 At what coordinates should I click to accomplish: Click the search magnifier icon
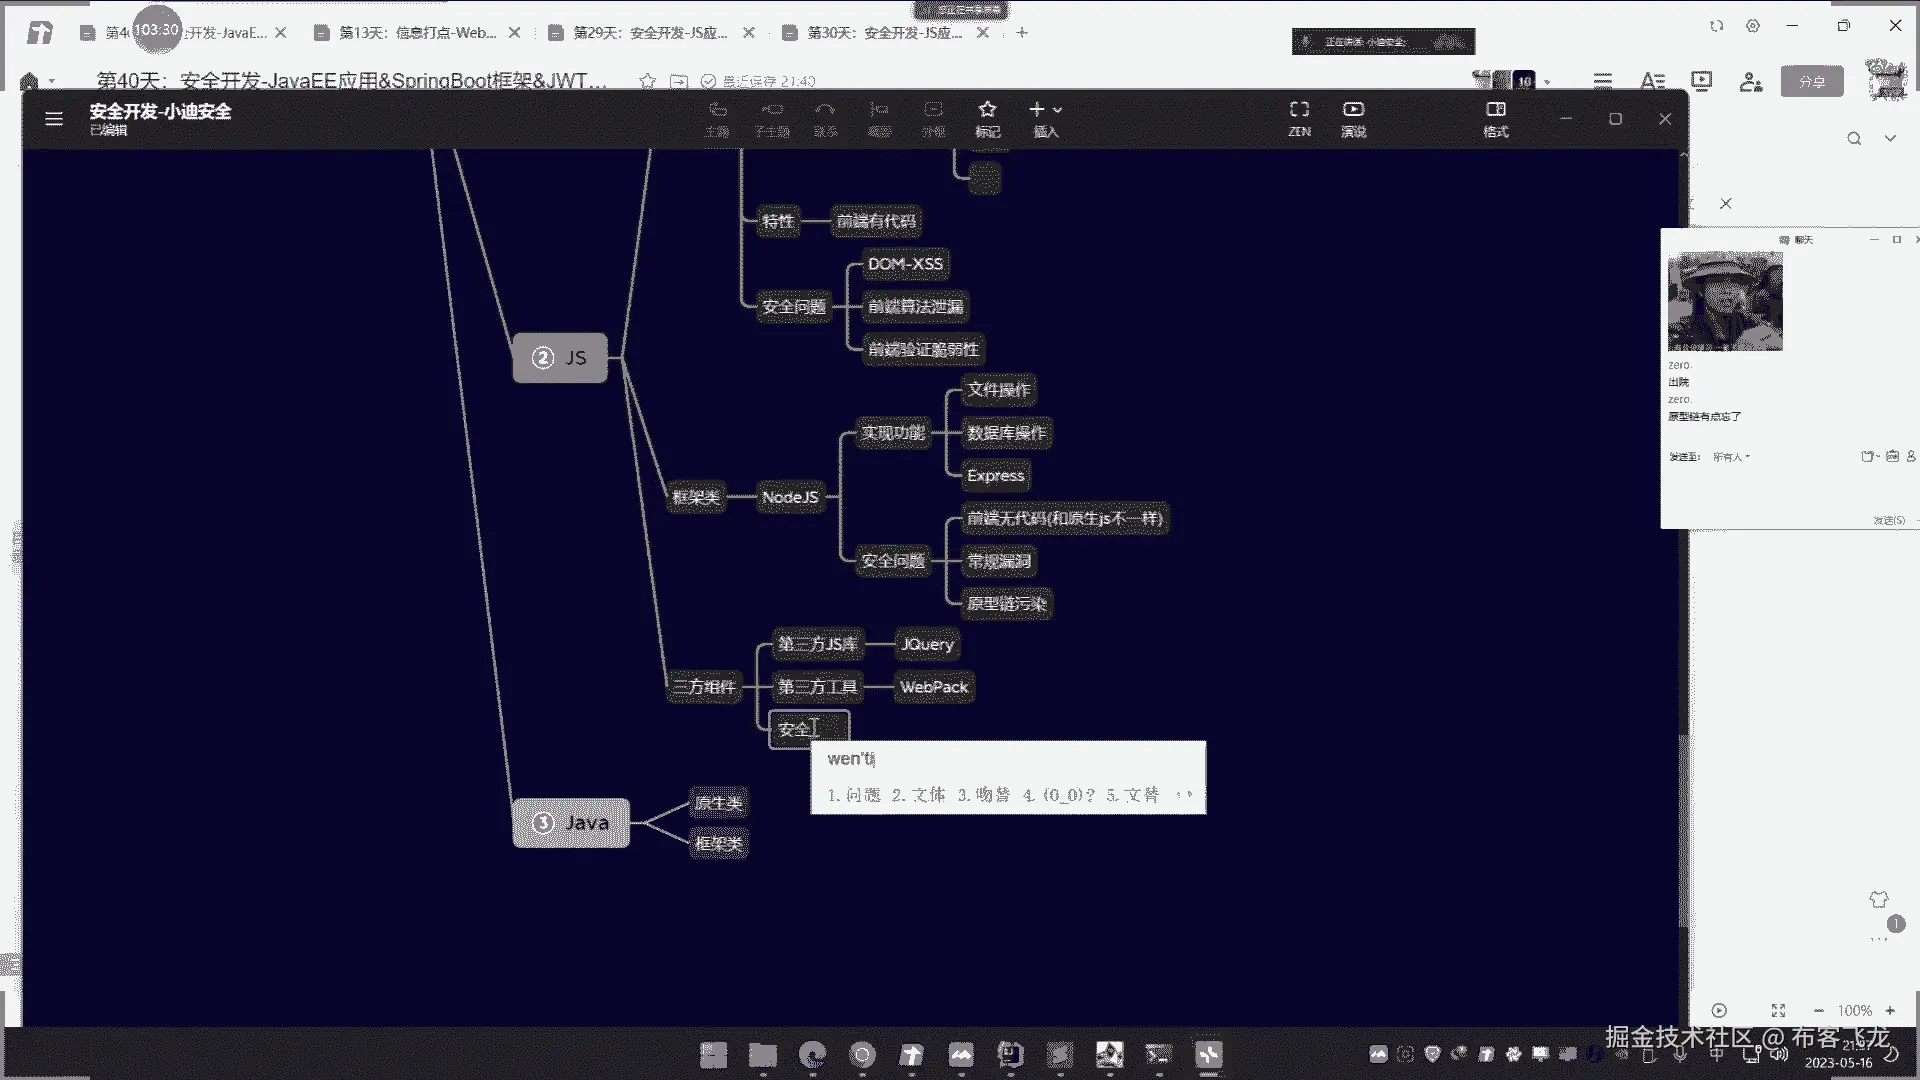[x=1854, y=139]
